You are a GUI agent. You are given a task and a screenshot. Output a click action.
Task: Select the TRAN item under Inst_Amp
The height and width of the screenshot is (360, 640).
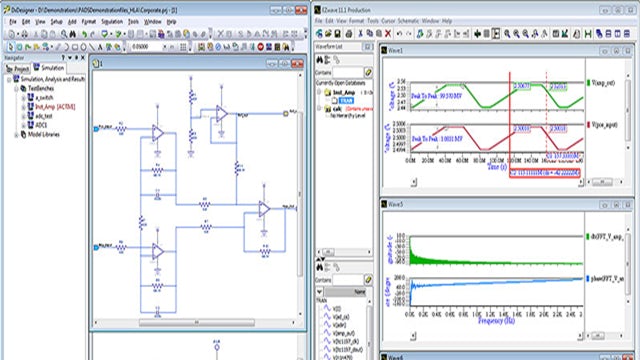point(346,100)
